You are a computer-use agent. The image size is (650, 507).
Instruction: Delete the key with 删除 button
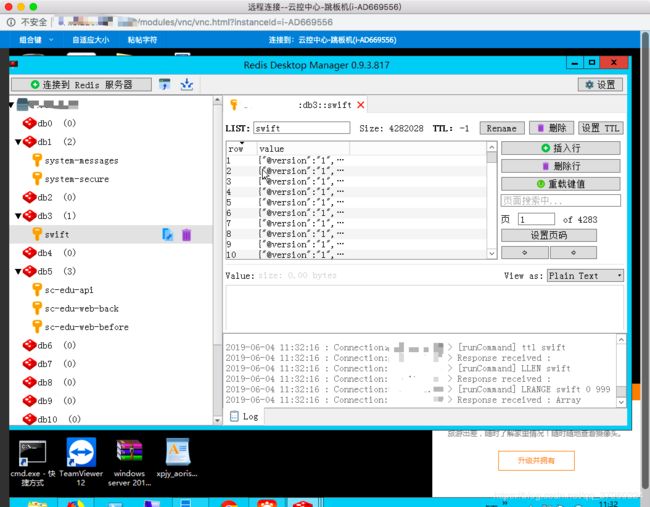pos(552,128)
